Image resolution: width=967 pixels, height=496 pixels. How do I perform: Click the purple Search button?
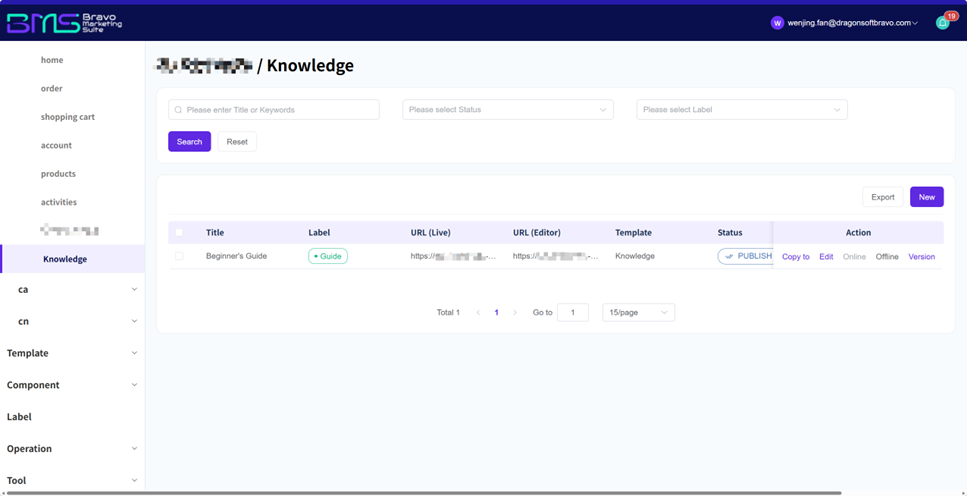pos(189,142)
